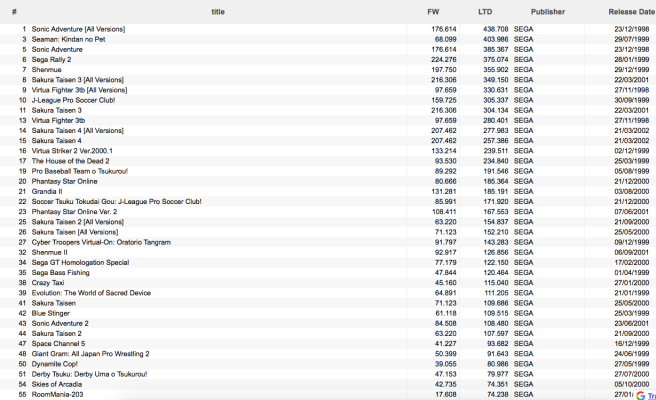
Task: Select LTD value 239.511 for Virtua Striker 2
Action: coord(496,151)
